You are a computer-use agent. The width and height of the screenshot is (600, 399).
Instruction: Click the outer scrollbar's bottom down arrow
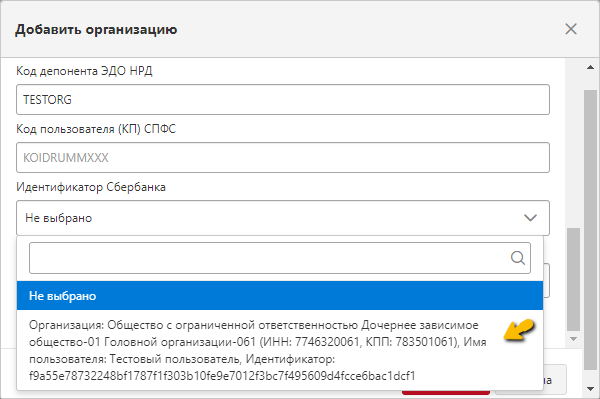[x=590, y=389]
